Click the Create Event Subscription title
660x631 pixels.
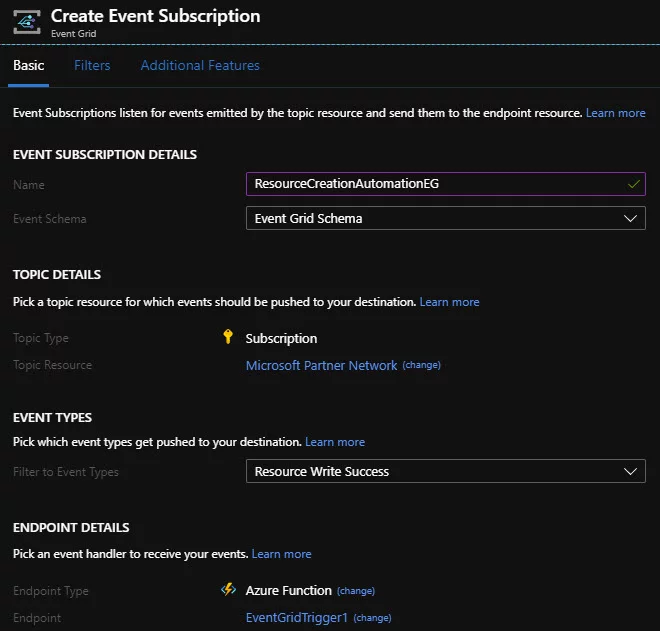155,16
